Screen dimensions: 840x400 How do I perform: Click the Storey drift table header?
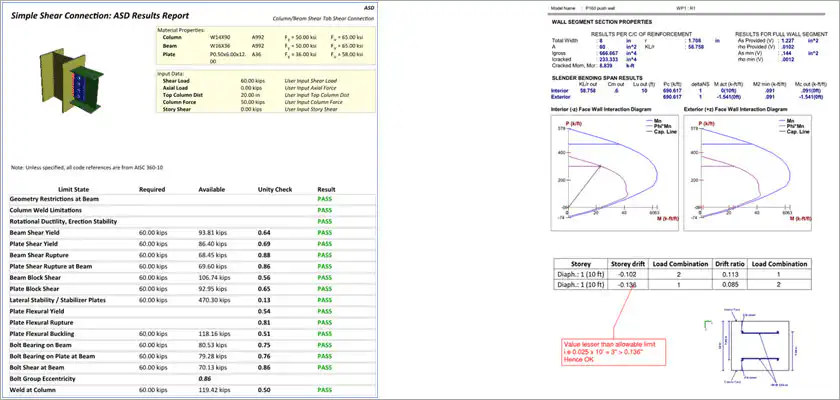tap(627, 264)
